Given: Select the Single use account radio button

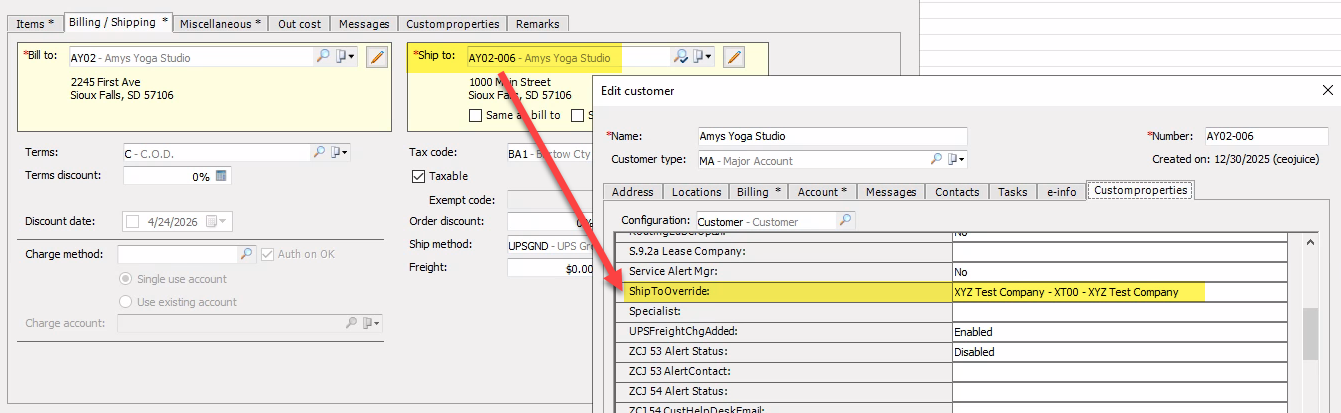Looking at the screenshot, I should [x=126, y=279].
